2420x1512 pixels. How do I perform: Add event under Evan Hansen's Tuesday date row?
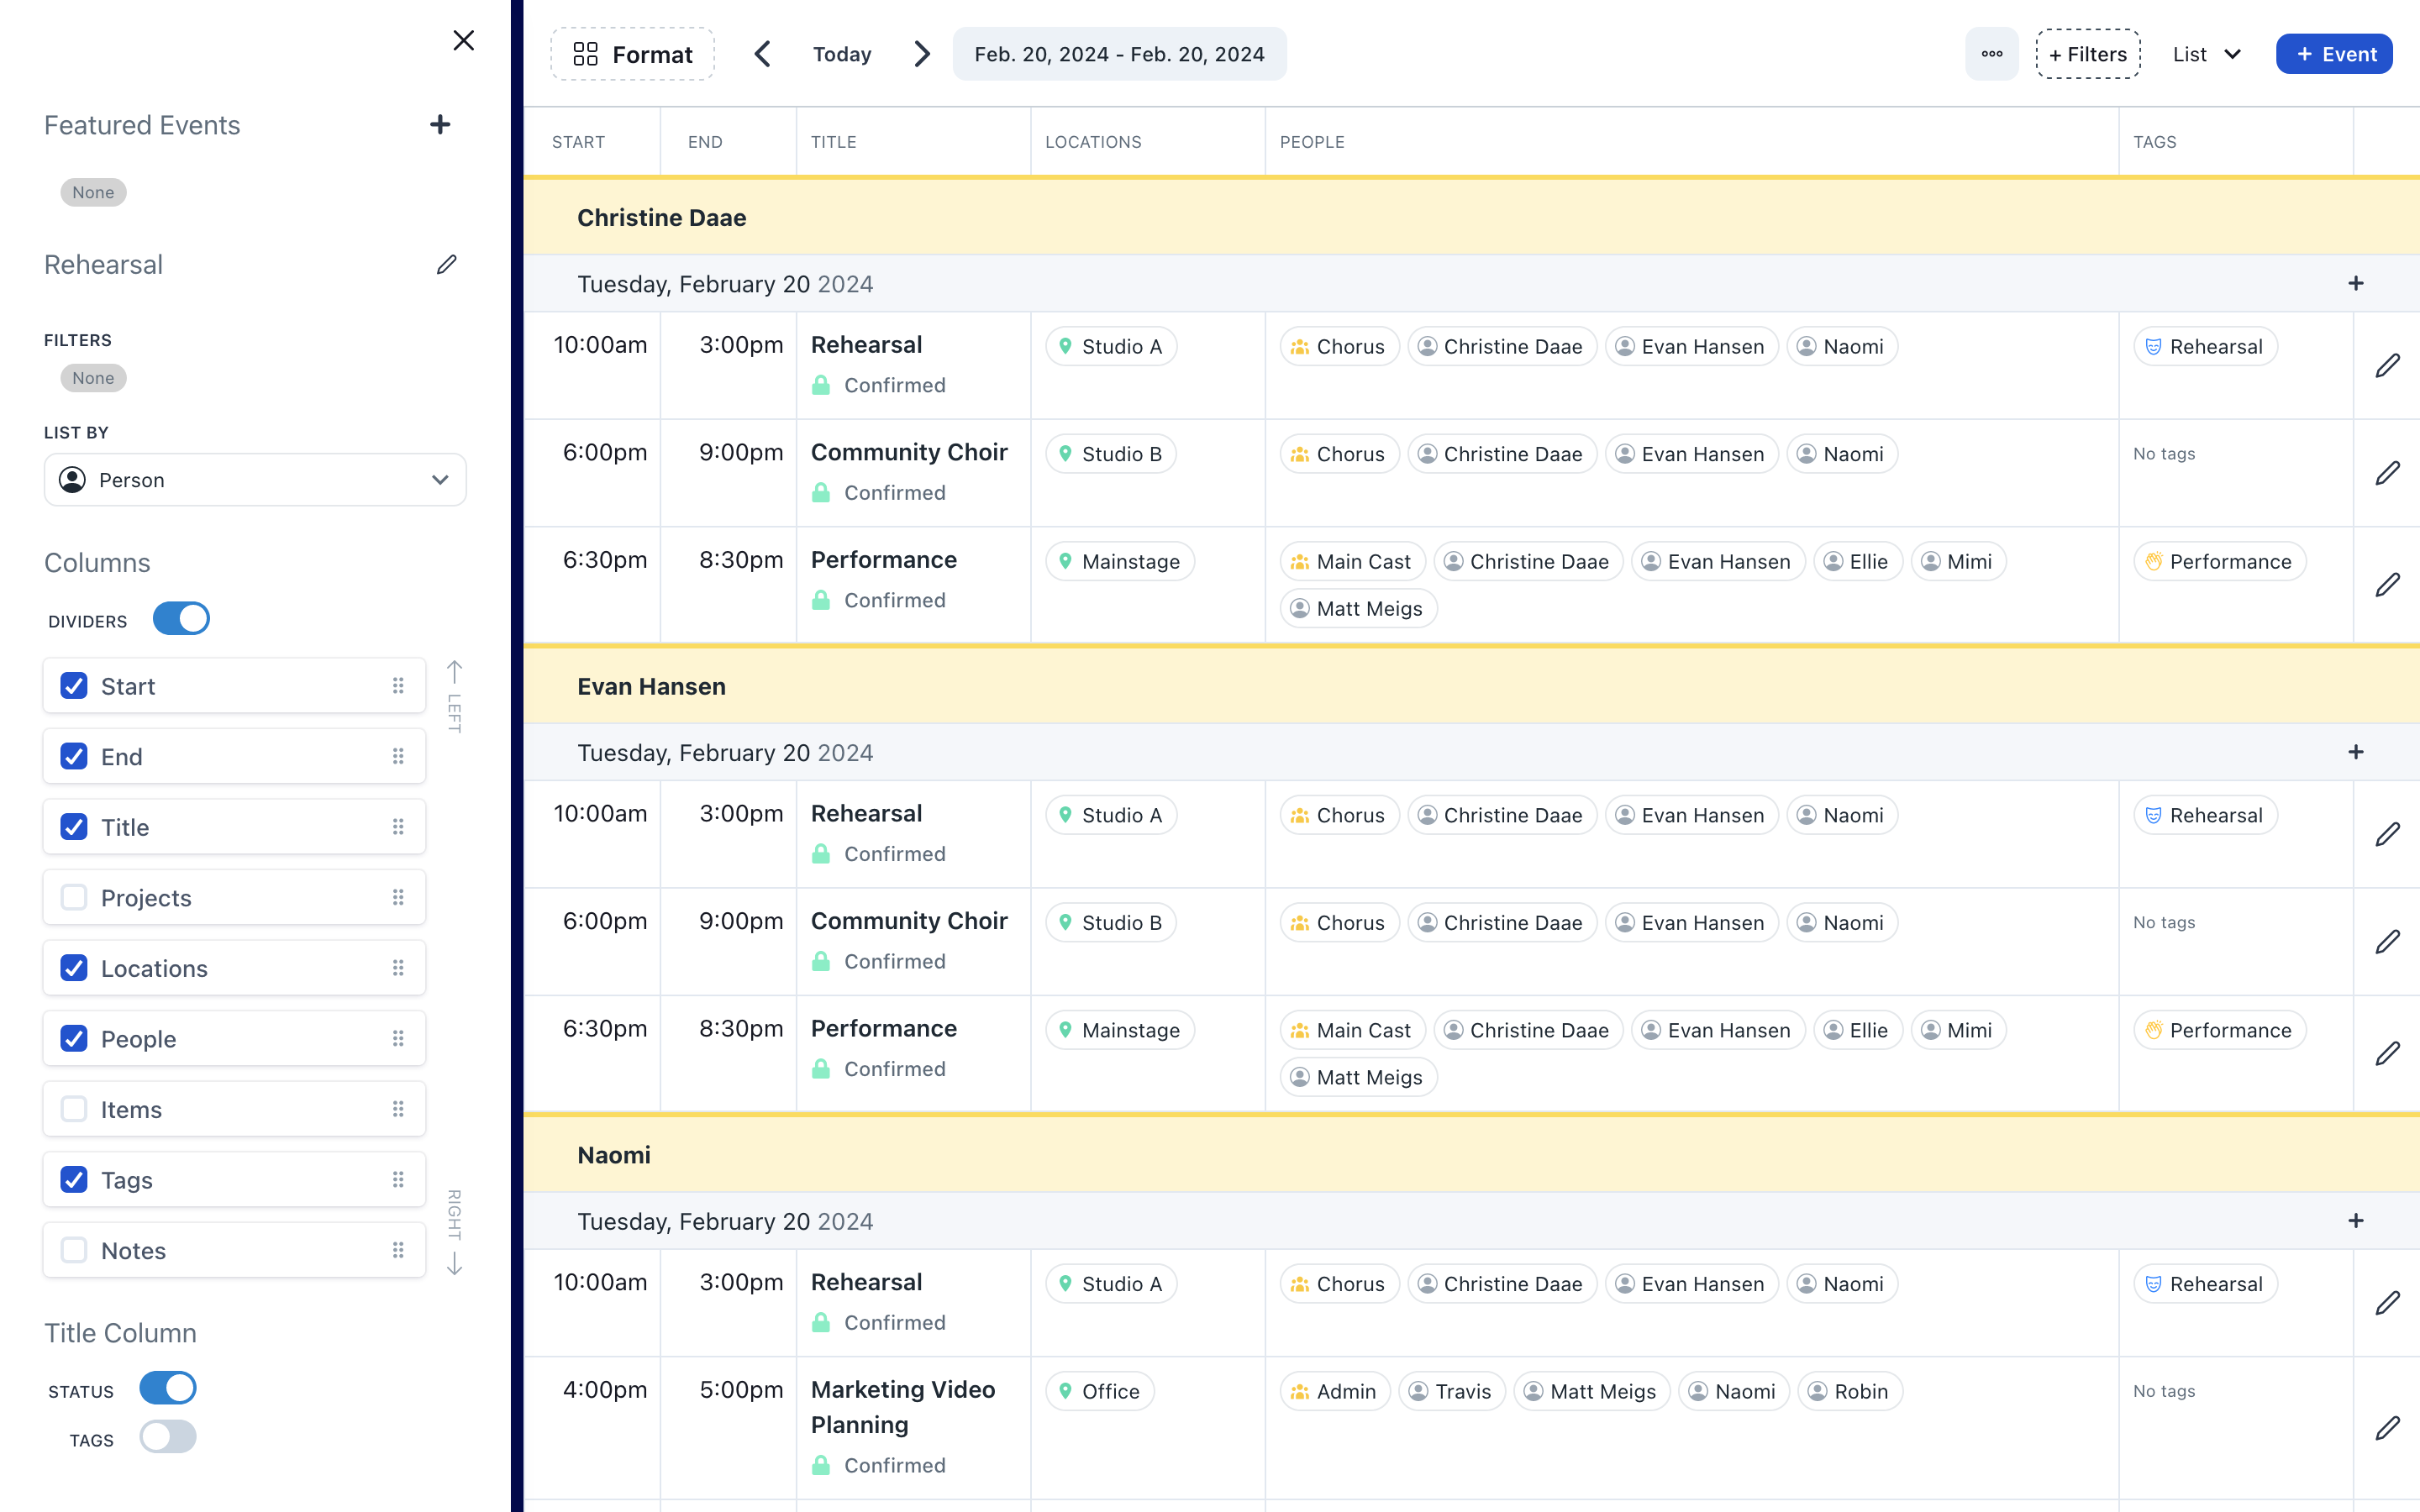(2355, 752)
